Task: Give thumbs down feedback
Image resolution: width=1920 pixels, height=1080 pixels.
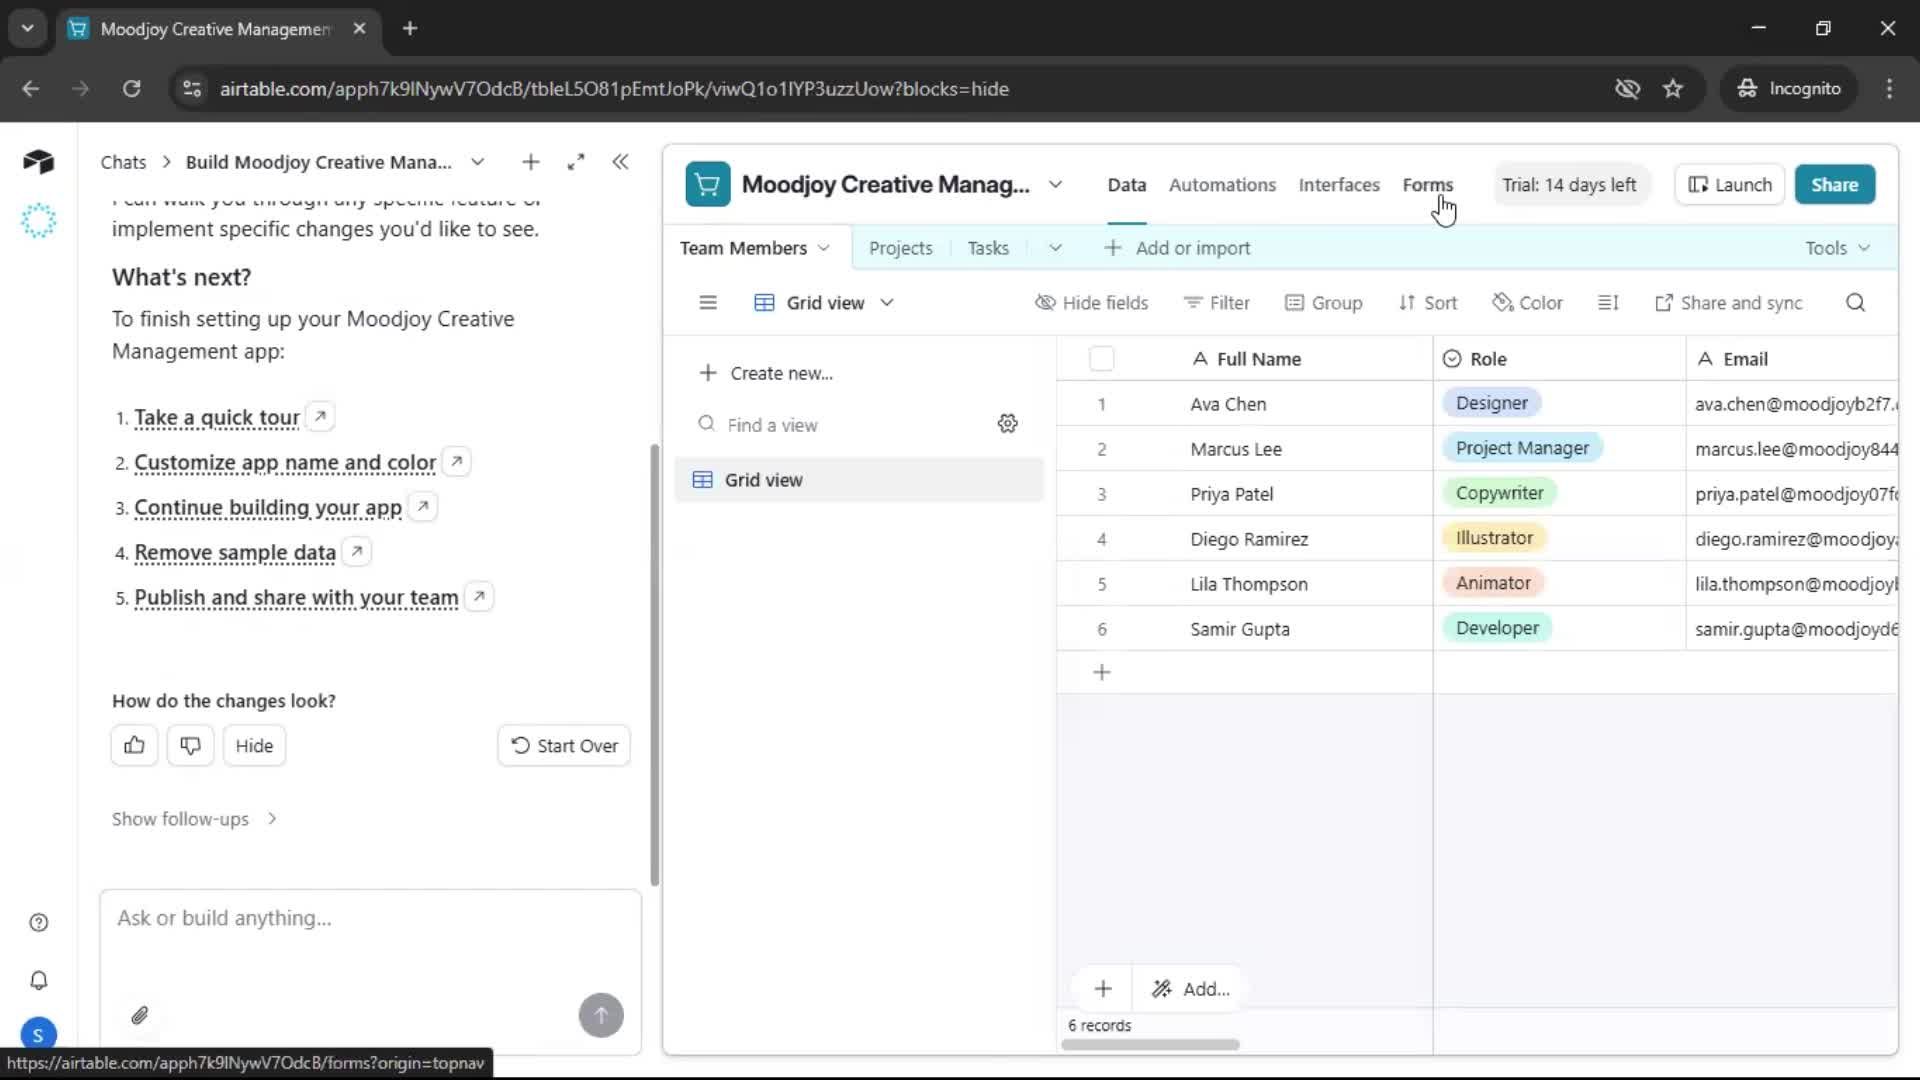Action: click(x=190, y=745)
